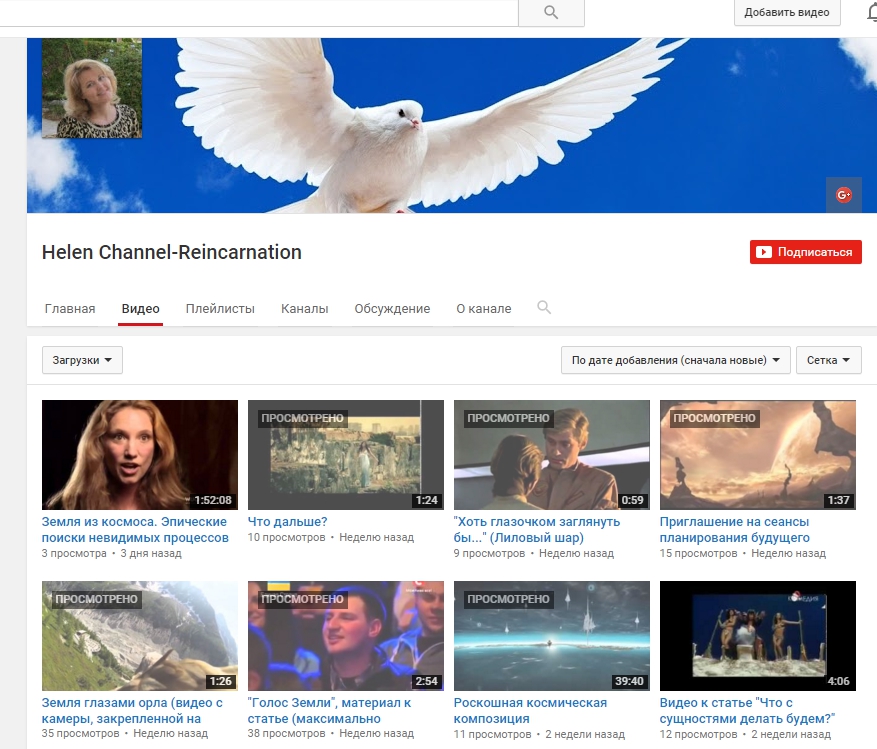Go to the О канале tab
Screen dimensions: 877x749
pos(483,309)
